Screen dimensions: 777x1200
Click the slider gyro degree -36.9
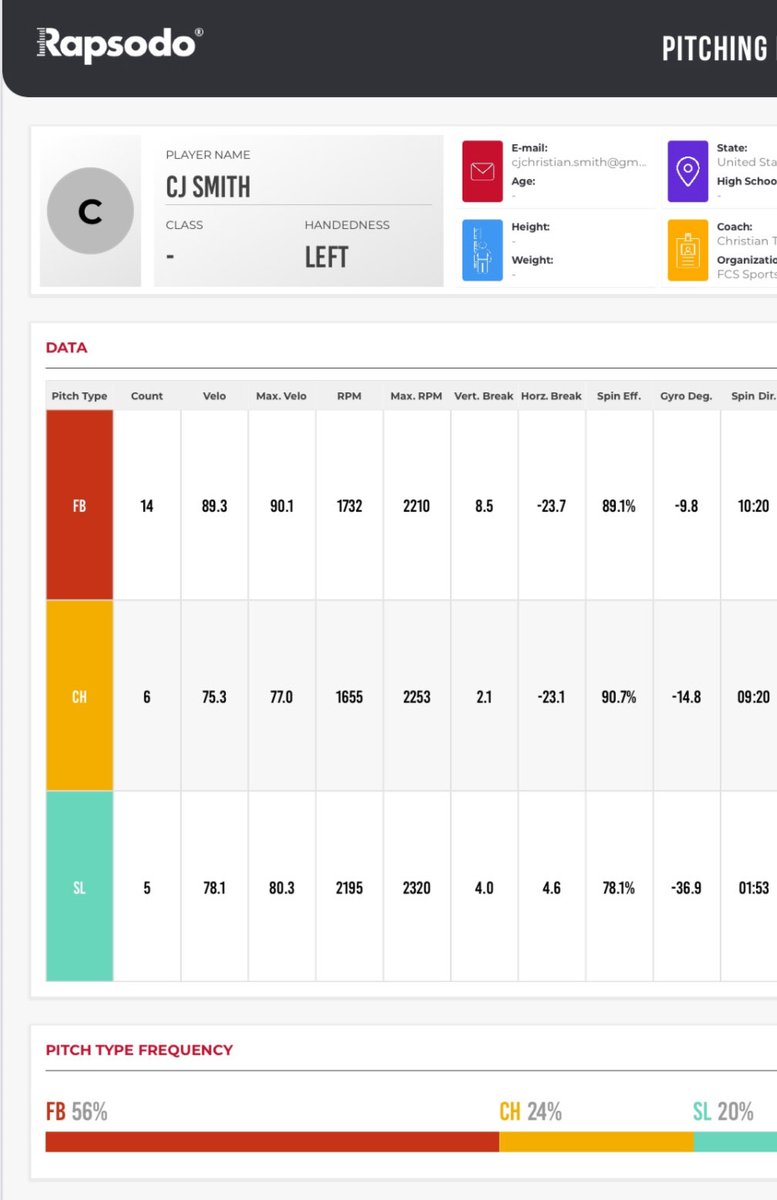tap(686, 887)
